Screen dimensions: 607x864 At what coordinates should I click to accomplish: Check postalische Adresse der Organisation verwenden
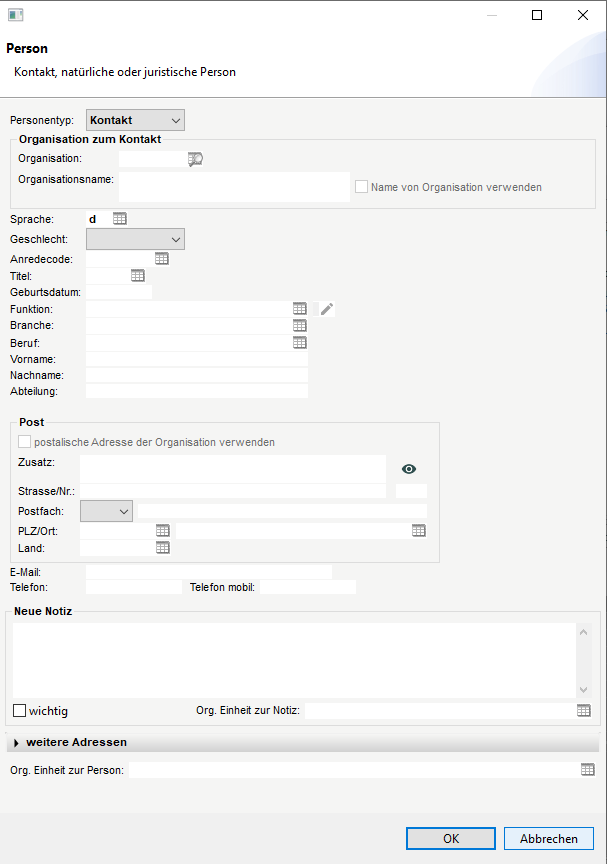point(25,442)
